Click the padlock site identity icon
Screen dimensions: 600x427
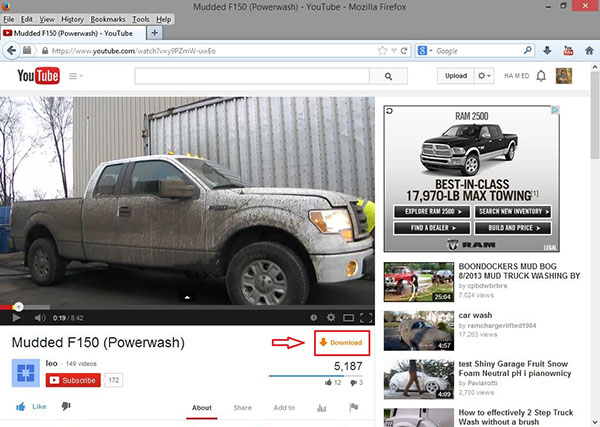point(45,51)
